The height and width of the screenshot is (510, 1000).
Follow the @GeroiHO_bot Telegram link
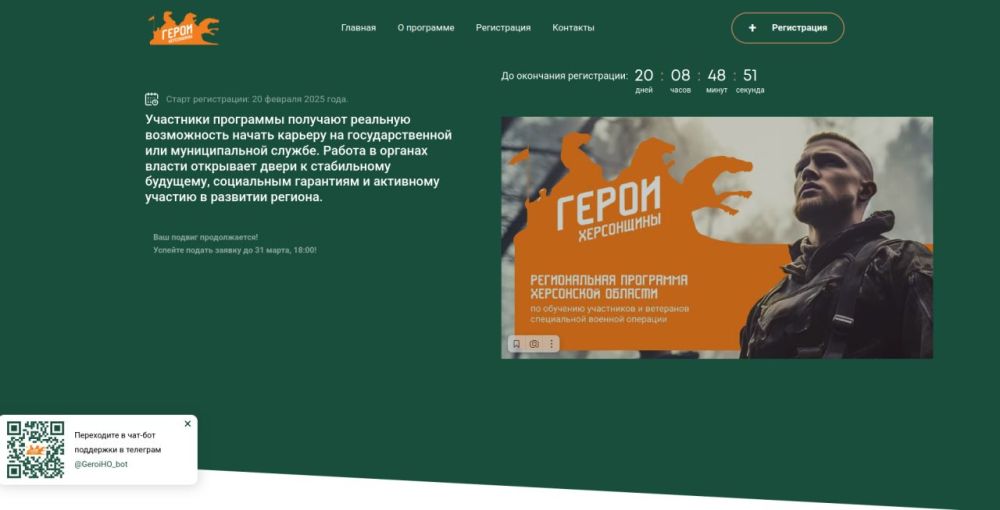tap(101, 464)
